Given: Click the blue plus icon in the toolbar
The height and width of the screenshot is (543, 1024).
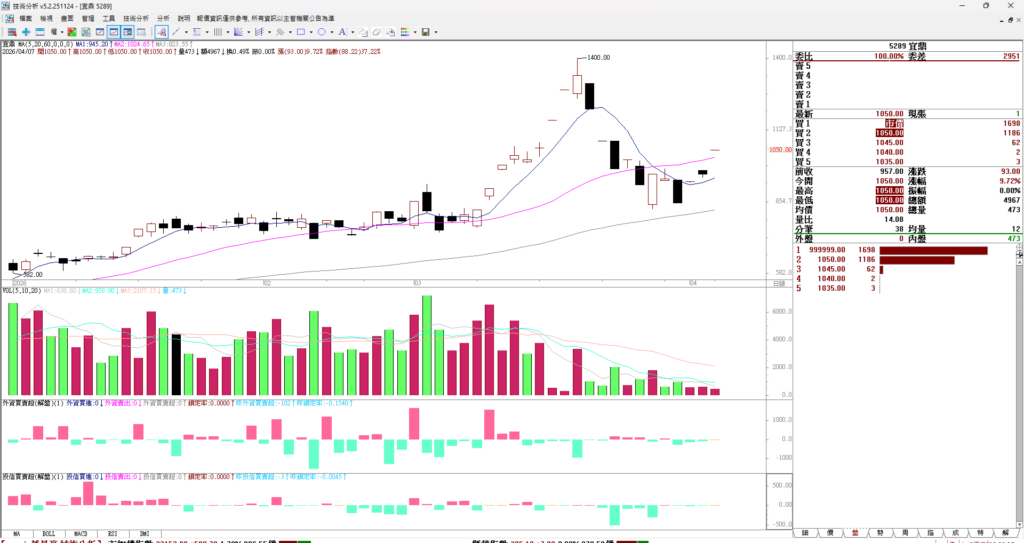Looking at the screenshot, I should point(26,32).
